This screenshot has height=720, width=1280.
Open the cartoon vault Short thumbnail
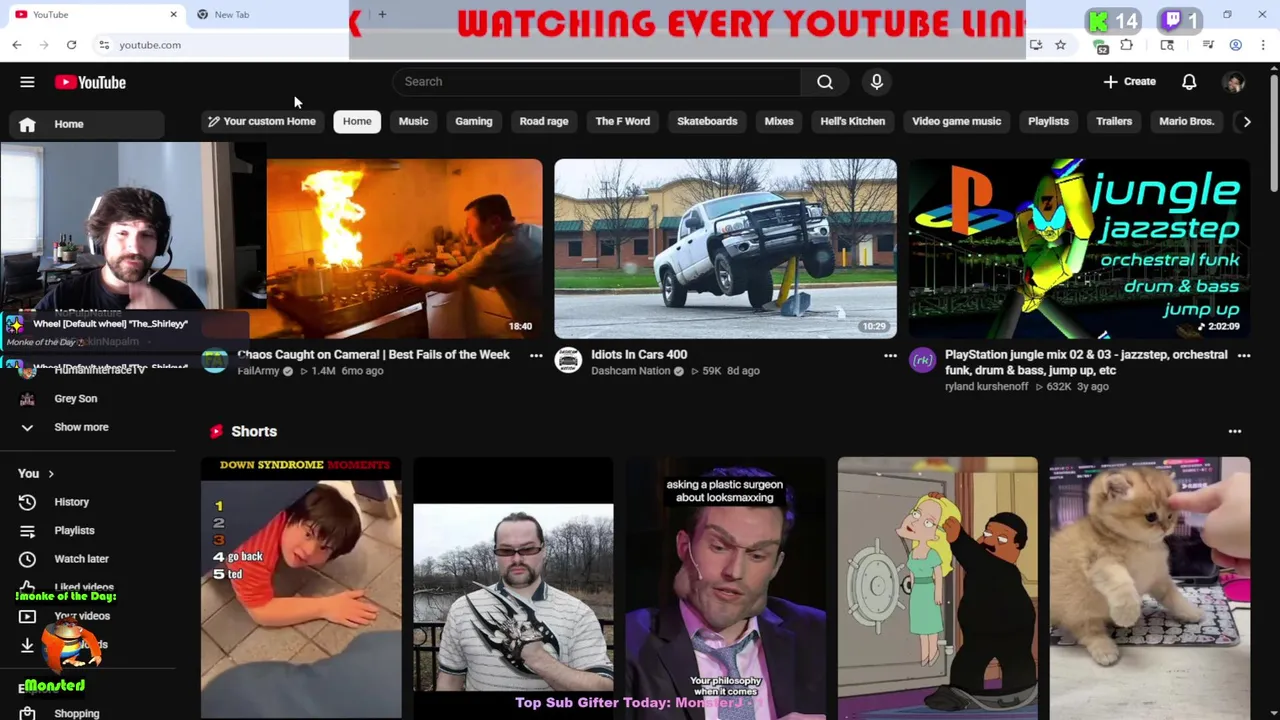(x=938, y=588)
